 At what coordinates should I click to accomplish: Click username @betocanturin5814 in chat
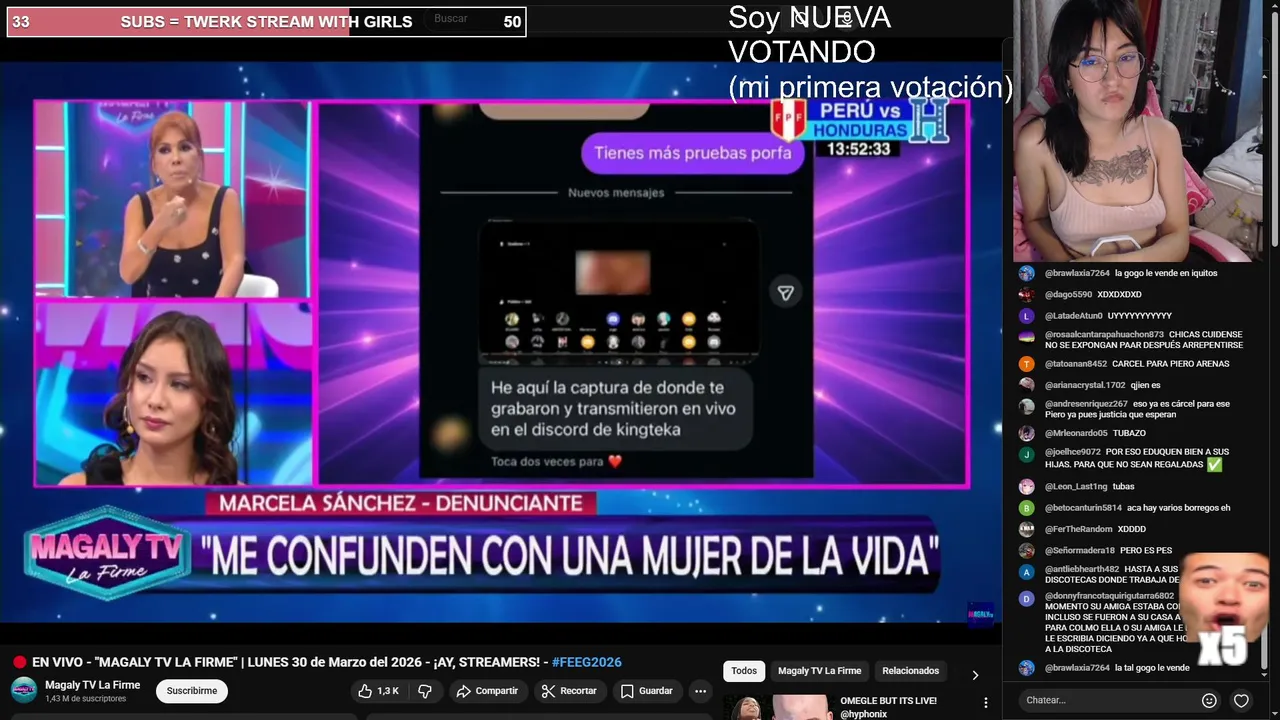[x=1083, y=508]
